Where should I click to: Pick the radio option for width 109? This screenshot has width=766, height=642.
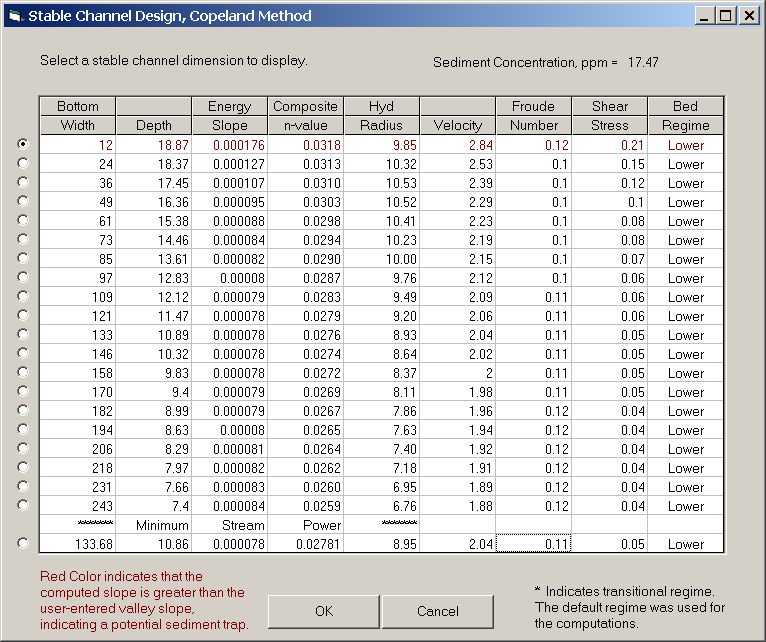click(x=23, y=296)
